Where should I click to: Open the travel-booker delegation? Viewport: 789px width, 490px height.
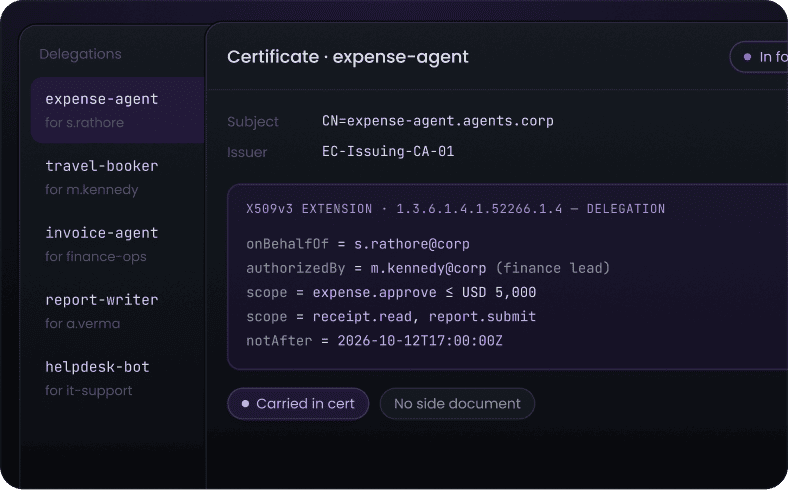click(119, 177)
